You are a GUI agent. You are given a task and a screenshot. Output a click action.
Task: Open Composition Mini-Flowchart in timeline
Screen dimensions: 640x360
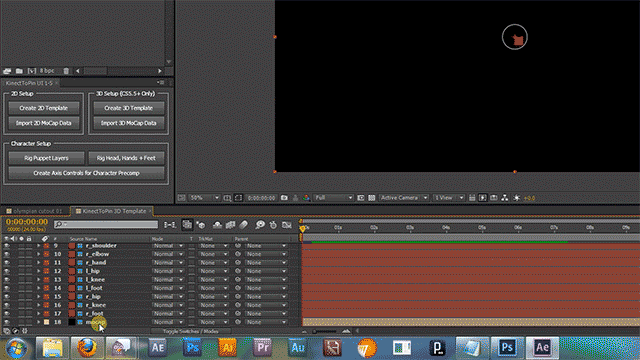click(170, 225)
